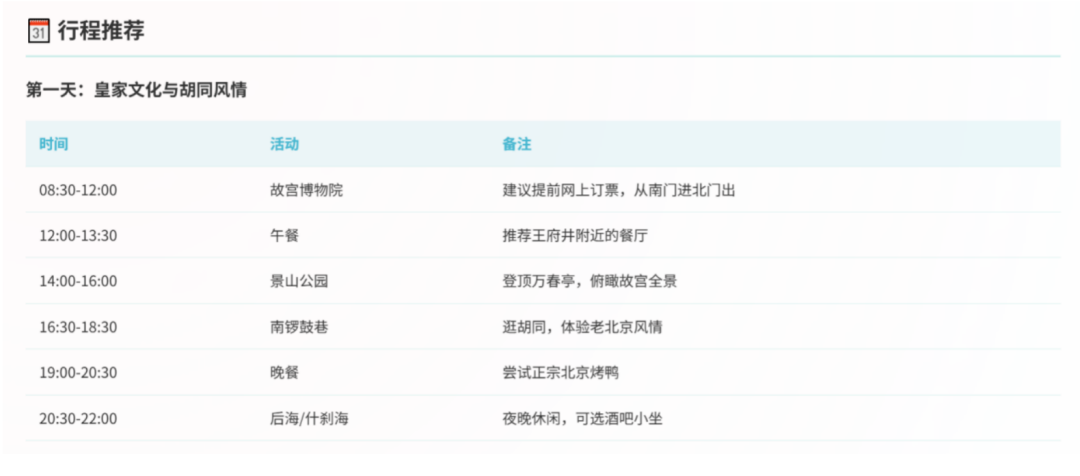Image resolution: width=1080 pixels, height=476 pixels.
Task: Click the note 推荐王府井附近的餐厅
Action: 575,236
